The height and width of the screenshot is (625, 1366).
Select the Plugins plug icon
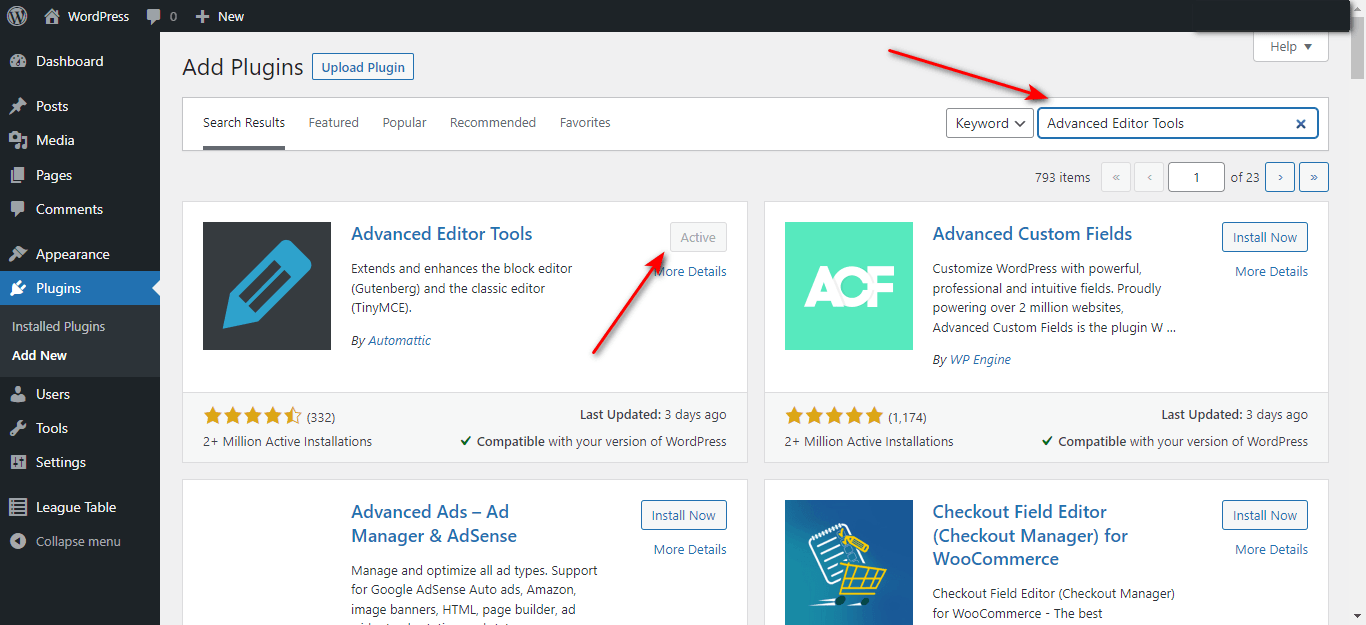(x=20, y=288)
